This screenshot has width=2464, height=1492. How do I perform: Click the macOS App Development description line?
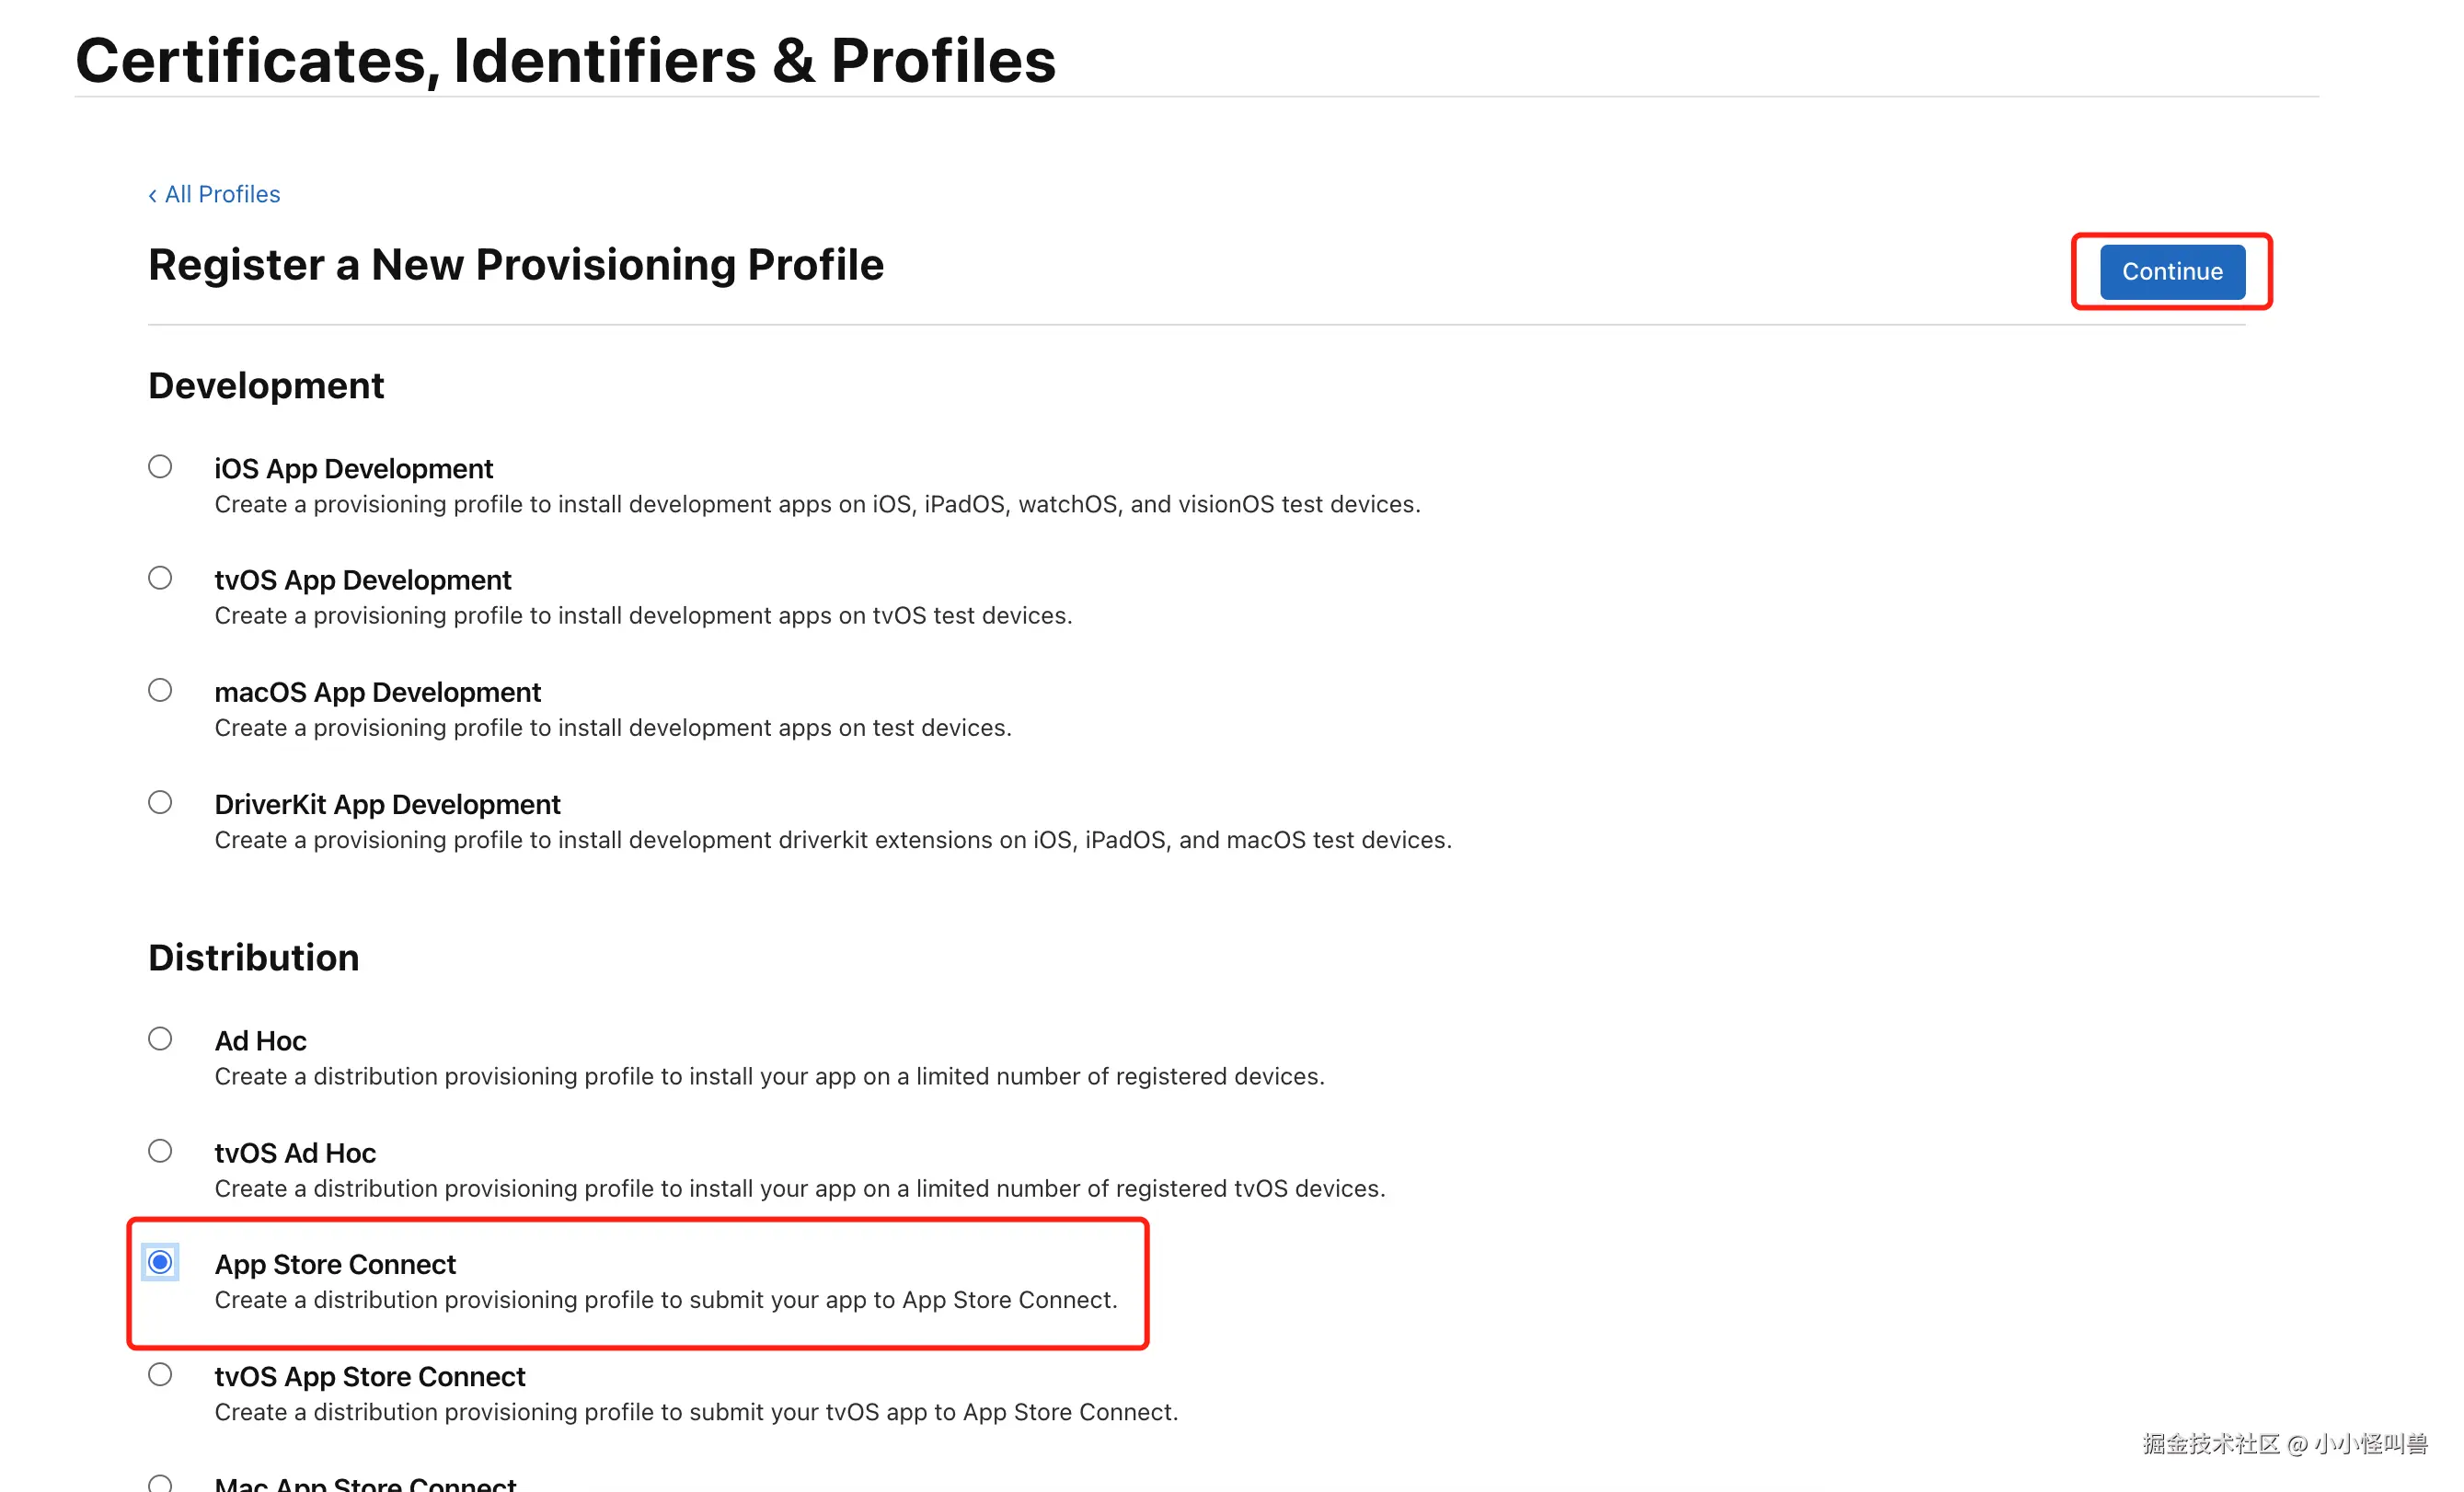613,728
